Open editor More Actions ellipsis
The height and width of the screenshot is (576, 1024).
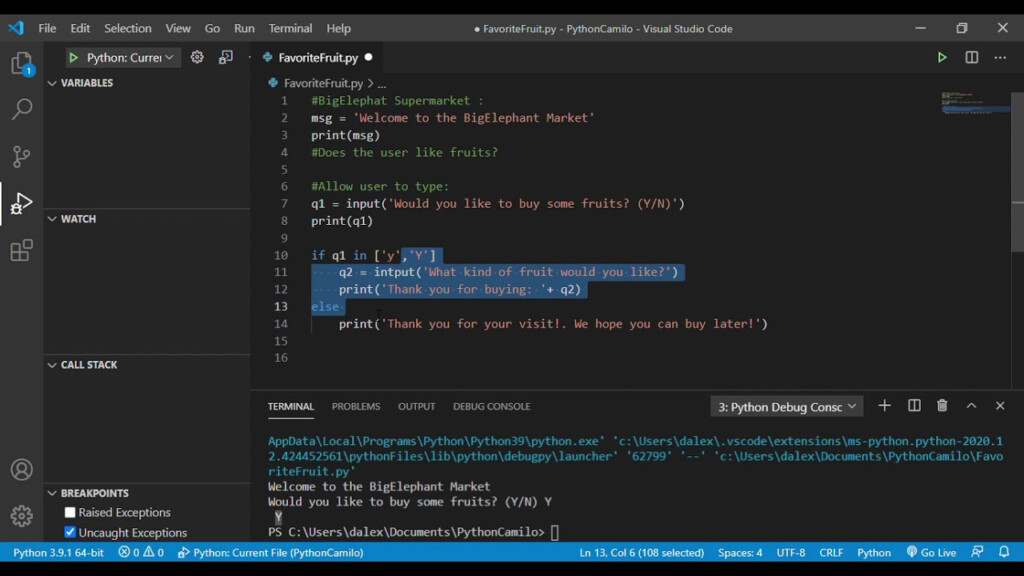pos(1000,57)
